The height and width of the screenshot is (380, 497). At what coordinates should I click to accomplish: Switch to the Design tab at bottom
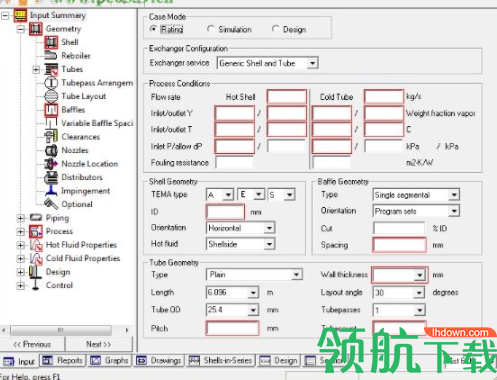pos(279,360)
